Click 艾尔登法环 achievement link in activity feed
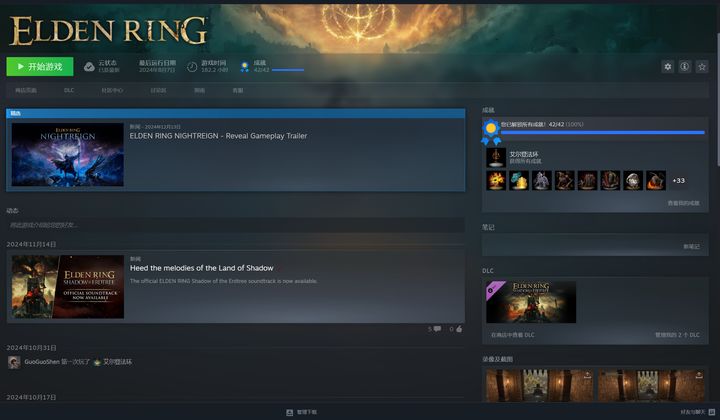Viewport: 720px width, 420px height. [x=118, y=362]
